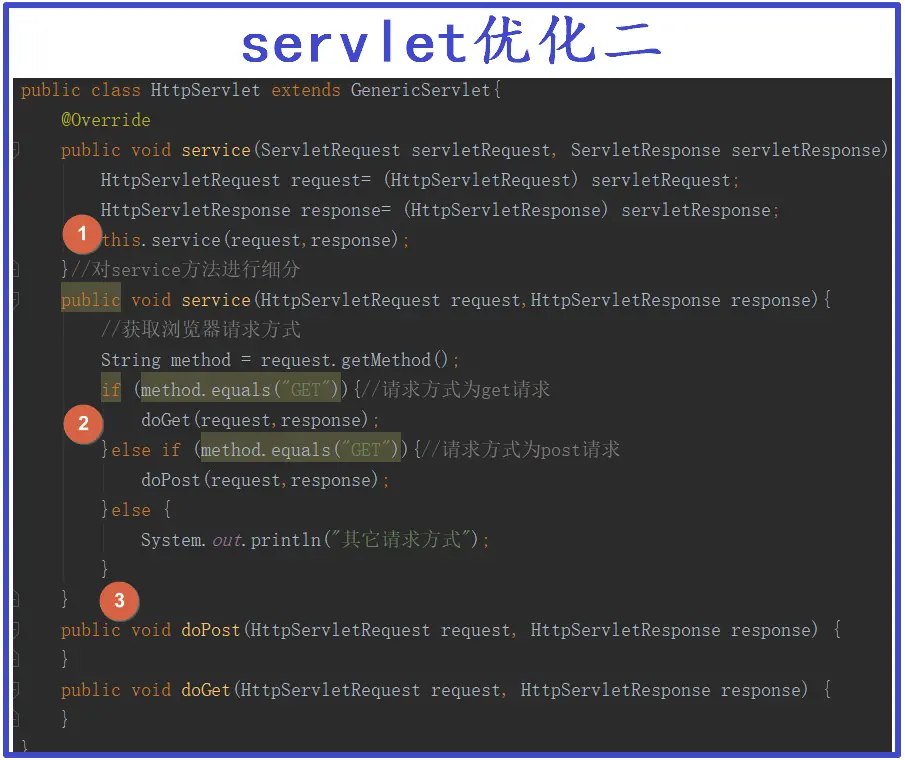This screenshot has height=760, width=905.
Task: Click the @Override annotation
Action: (106, 120)
